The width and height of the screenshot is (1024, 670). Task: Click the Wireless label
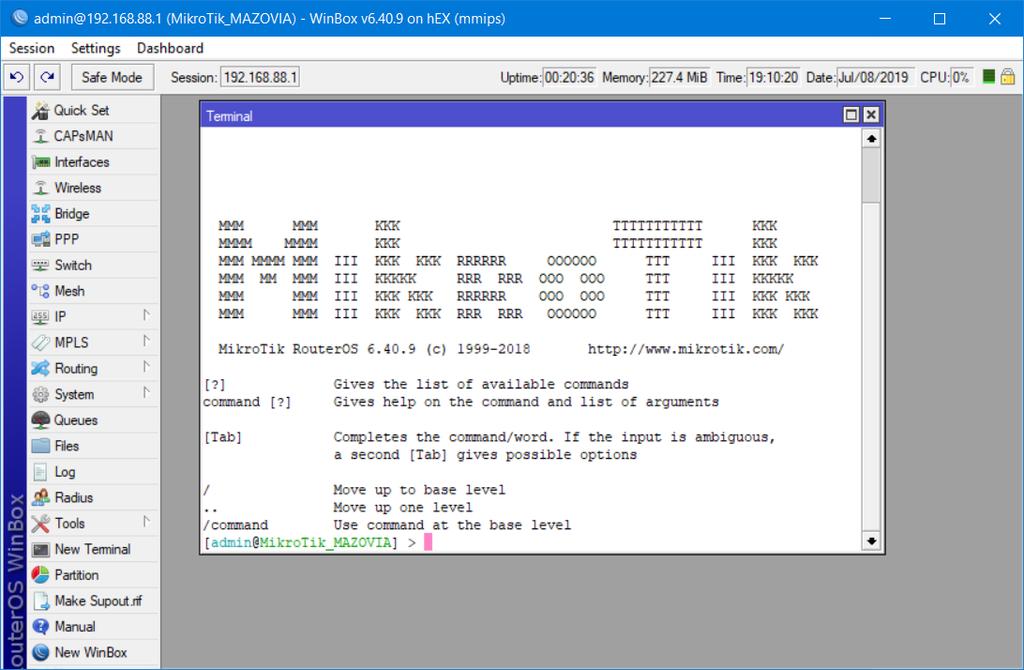78,187
